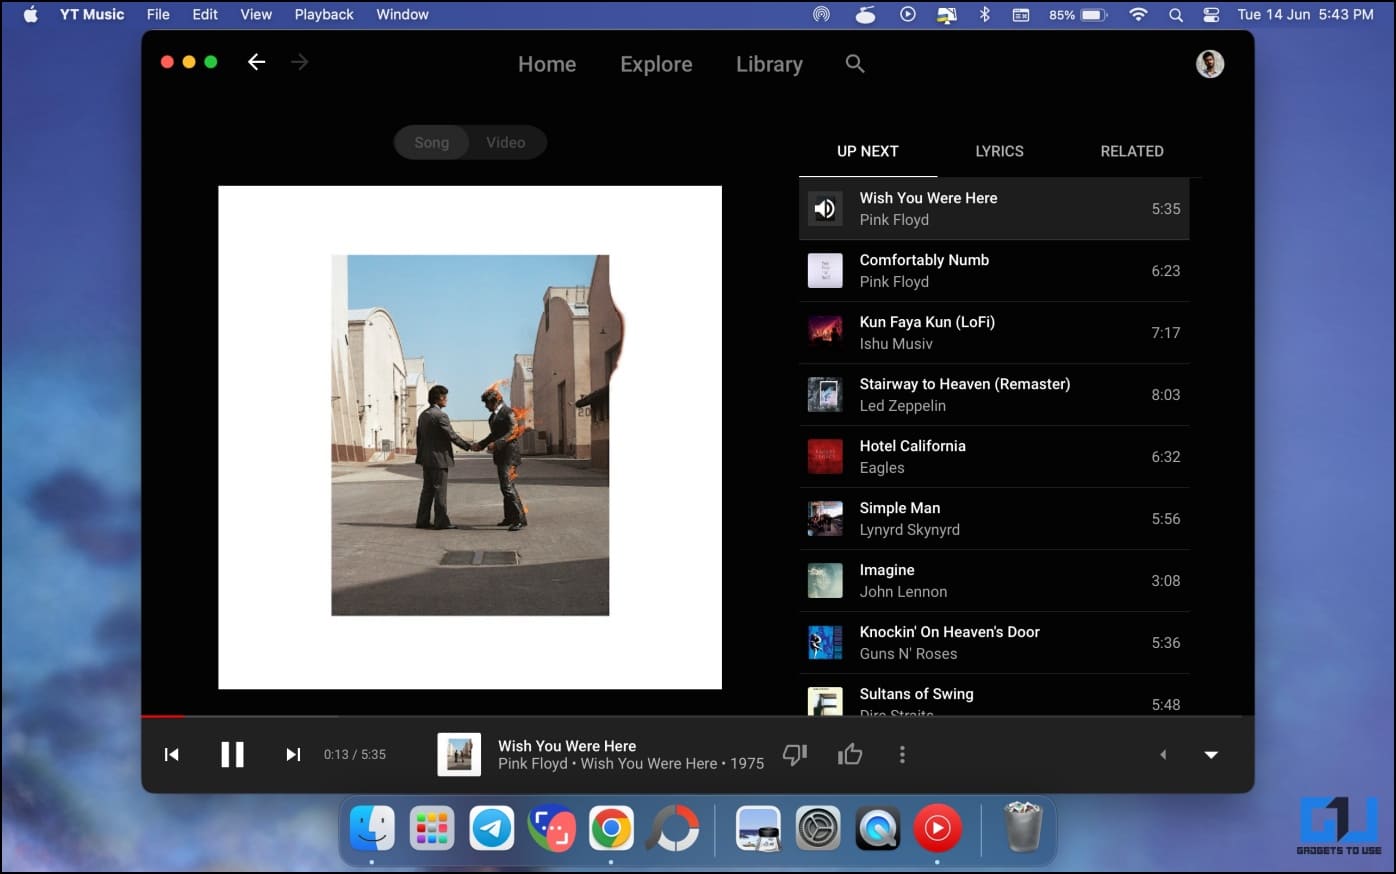Open the Edit menu

205,14
